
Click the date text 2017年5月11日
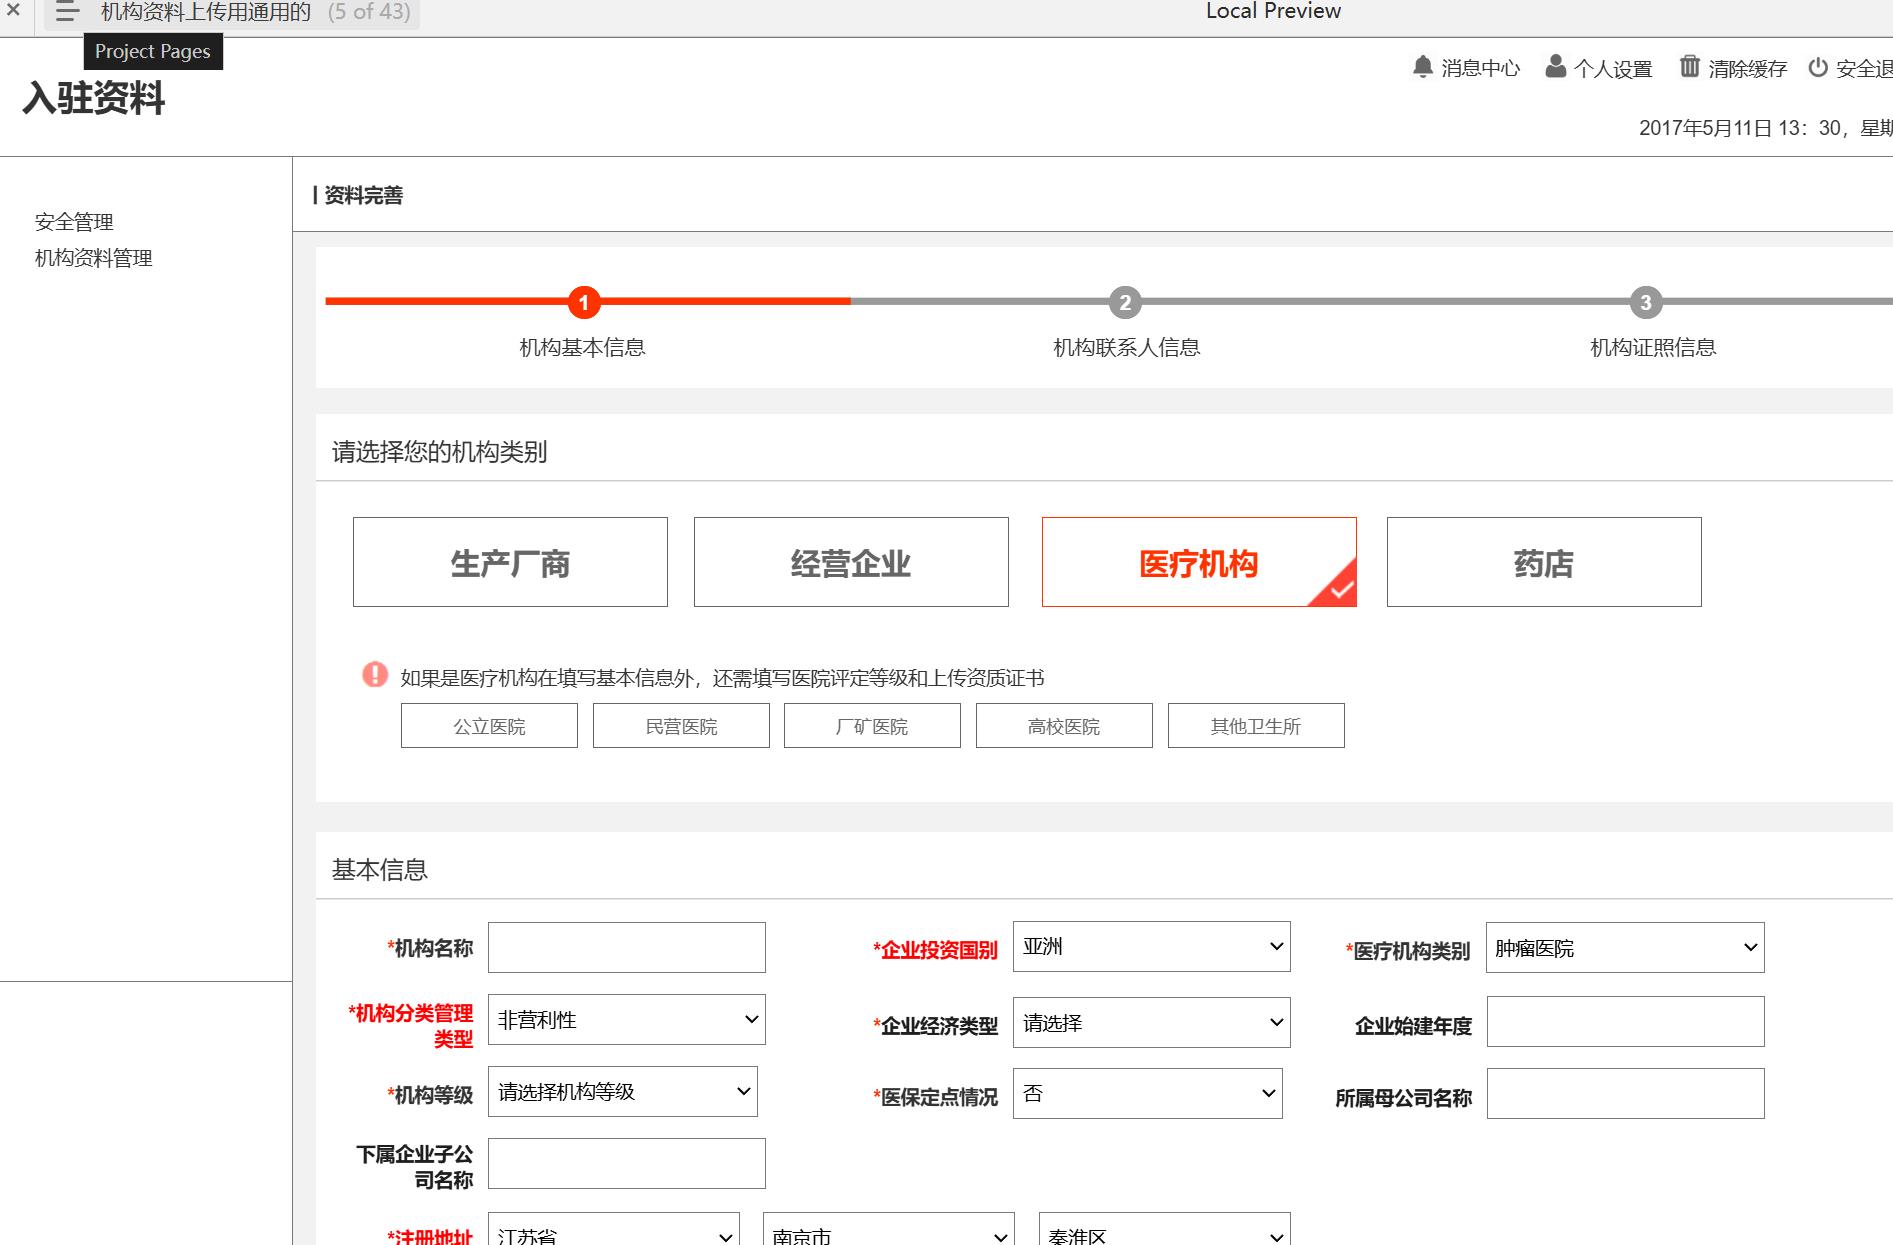[1705, 128]
